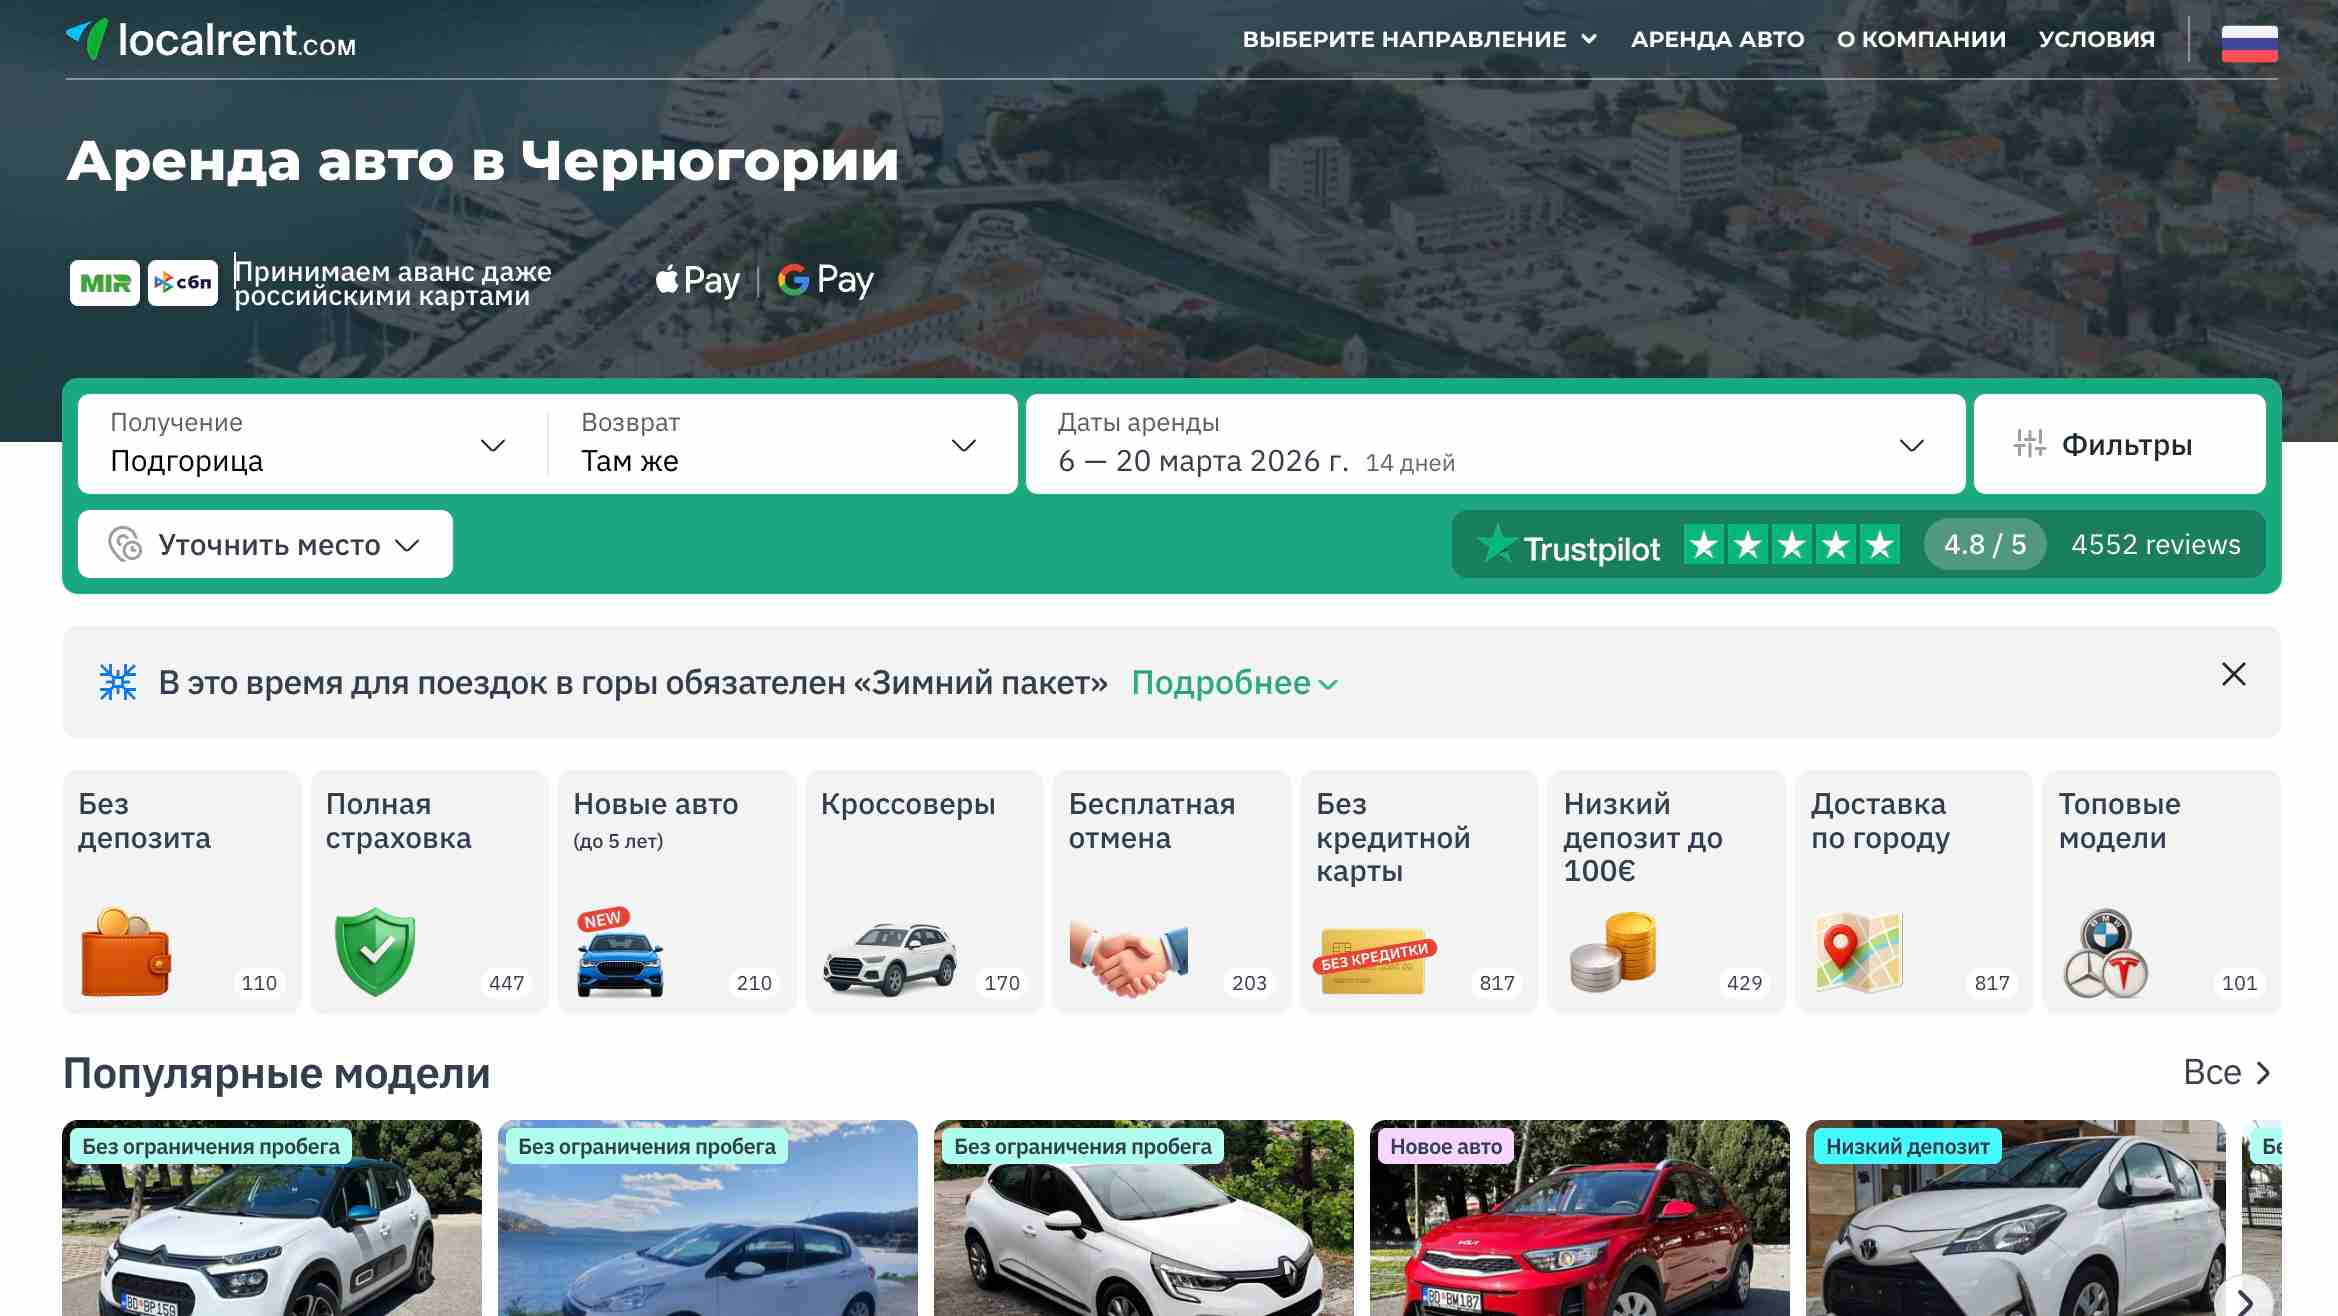View all popular models via Все

click(2227, 1072)
